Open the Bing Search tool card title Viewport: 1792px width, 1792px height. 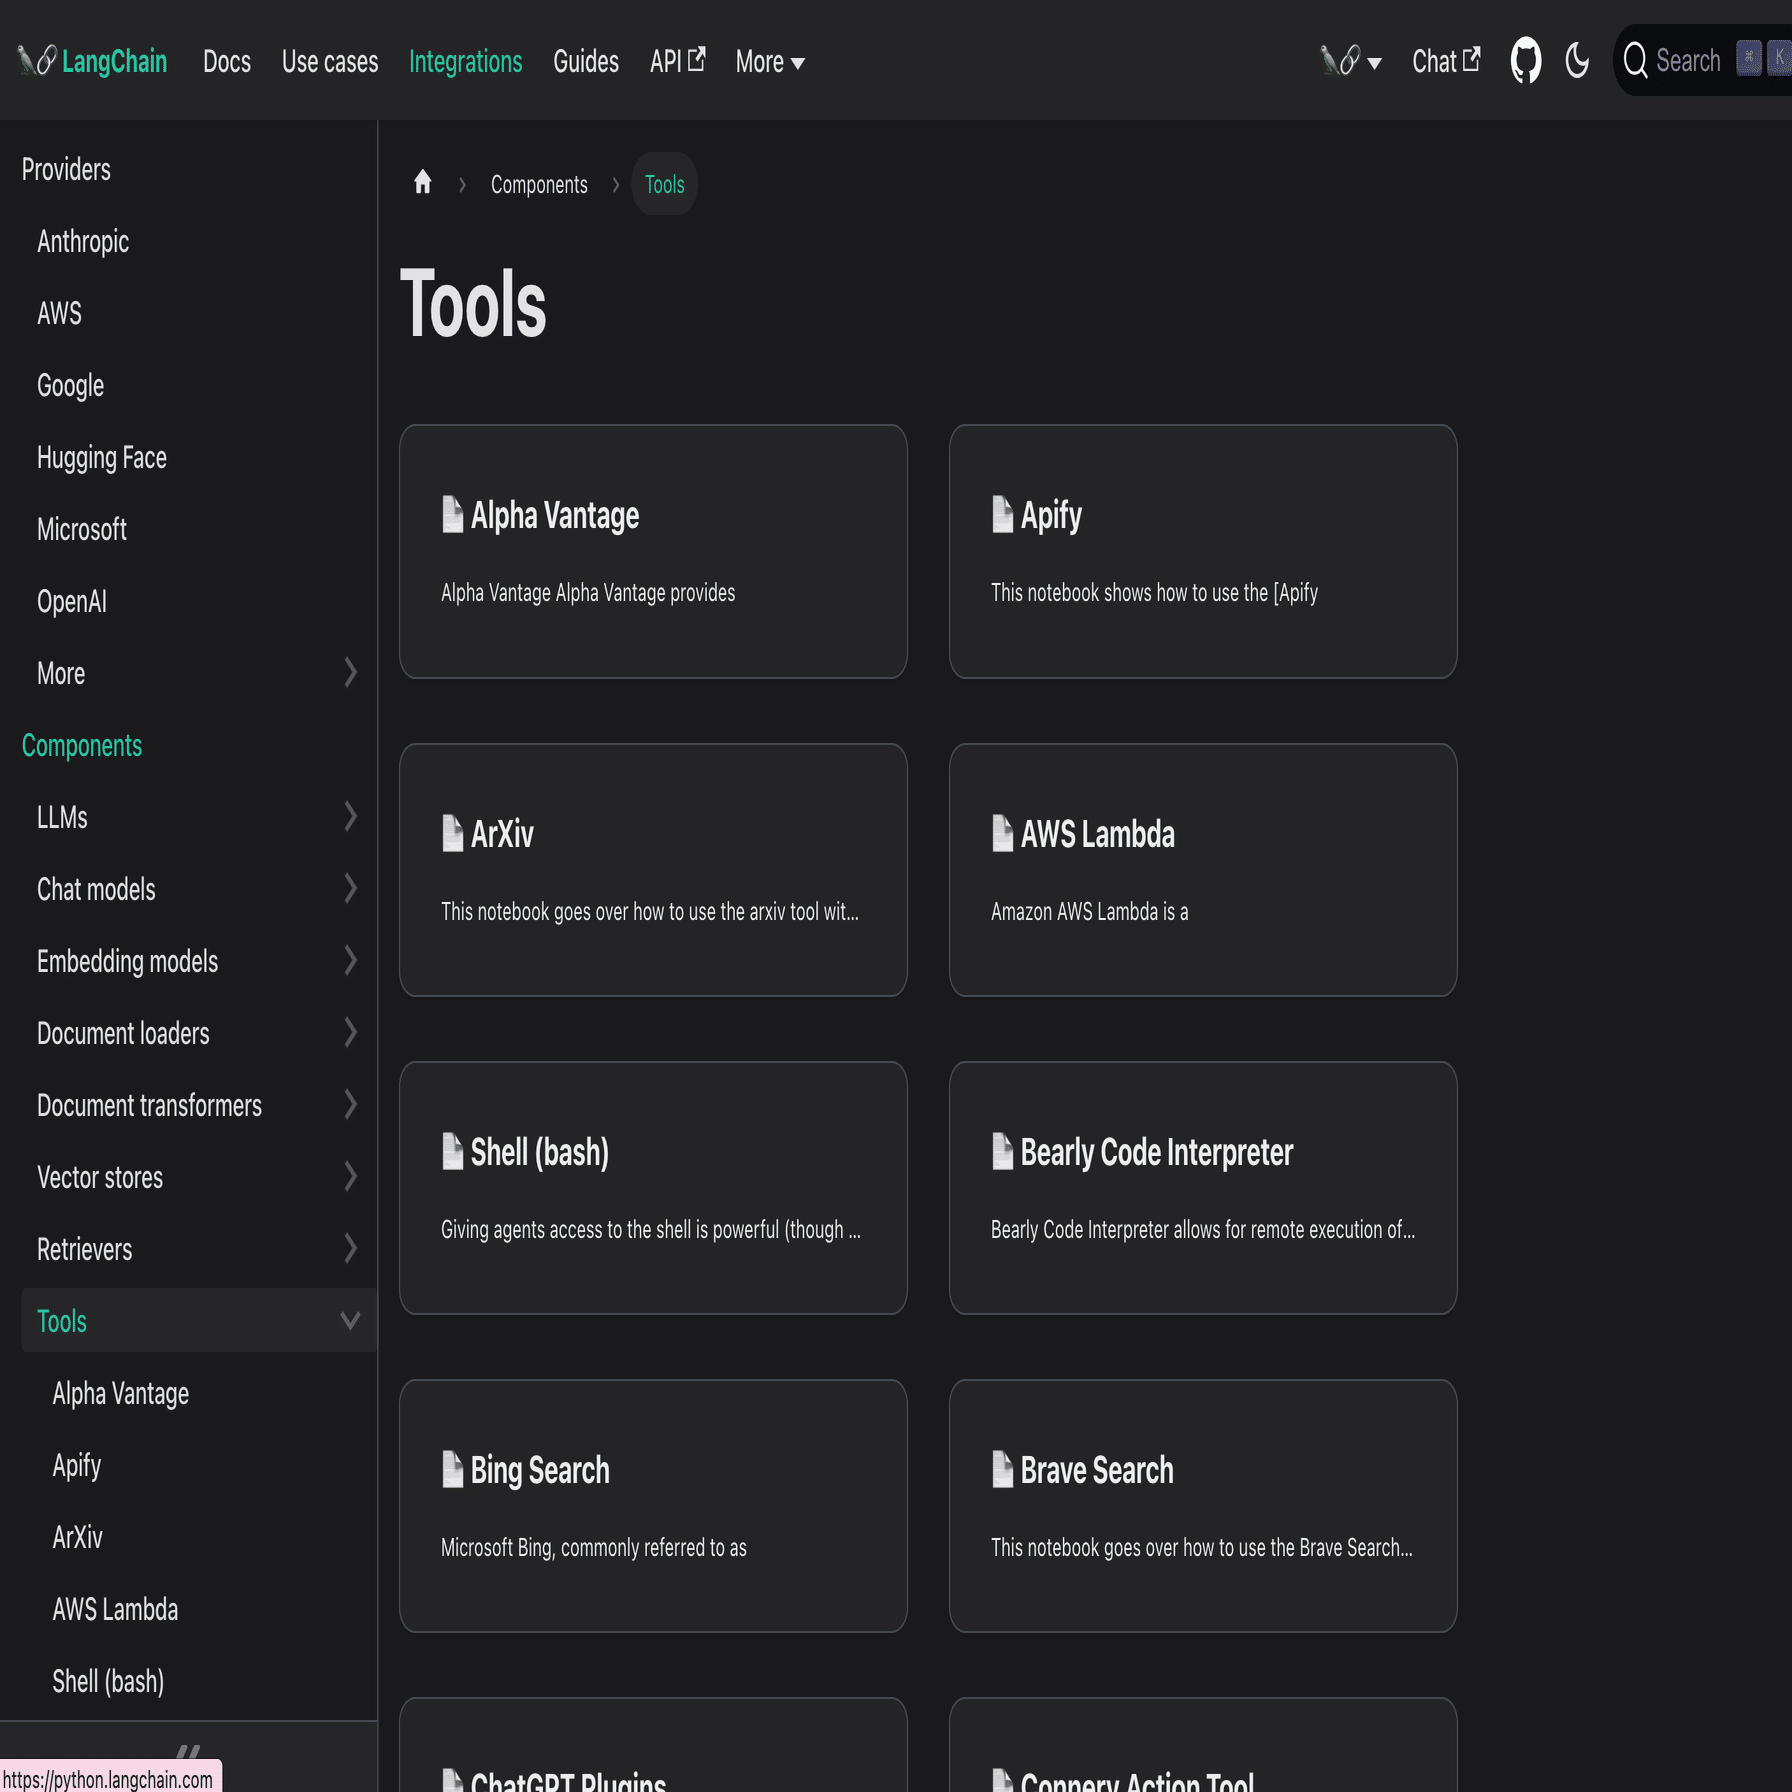(x=540, y=1470)
